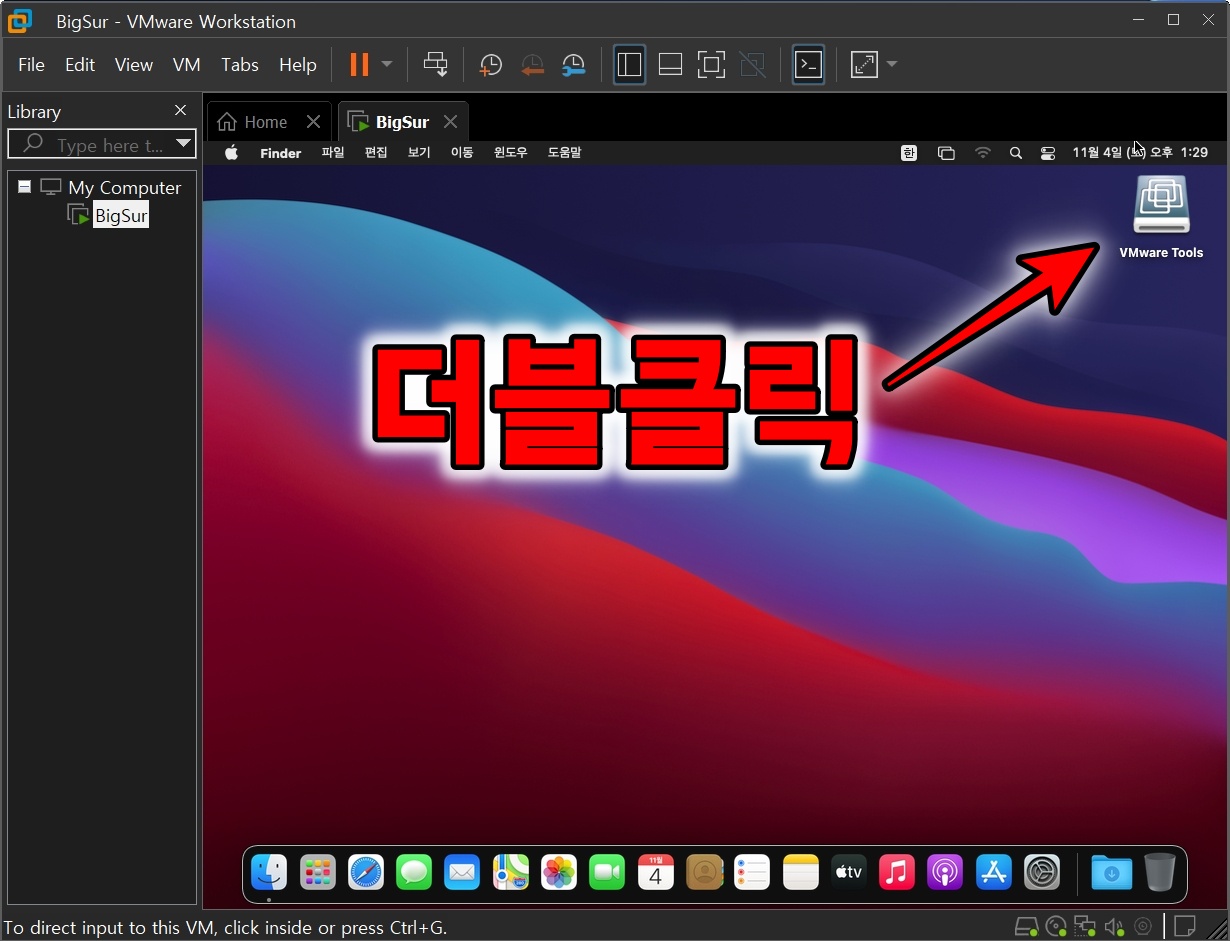Viewport: 1230px width, 941px height.
Task: Open Launchpad from the Dock
Action: [x=318, y=872]
